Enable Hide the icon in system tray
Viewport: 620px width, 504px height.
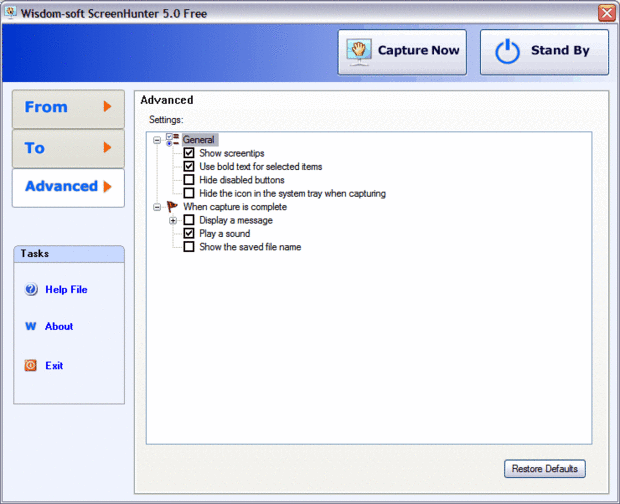(x=189, y=193)
